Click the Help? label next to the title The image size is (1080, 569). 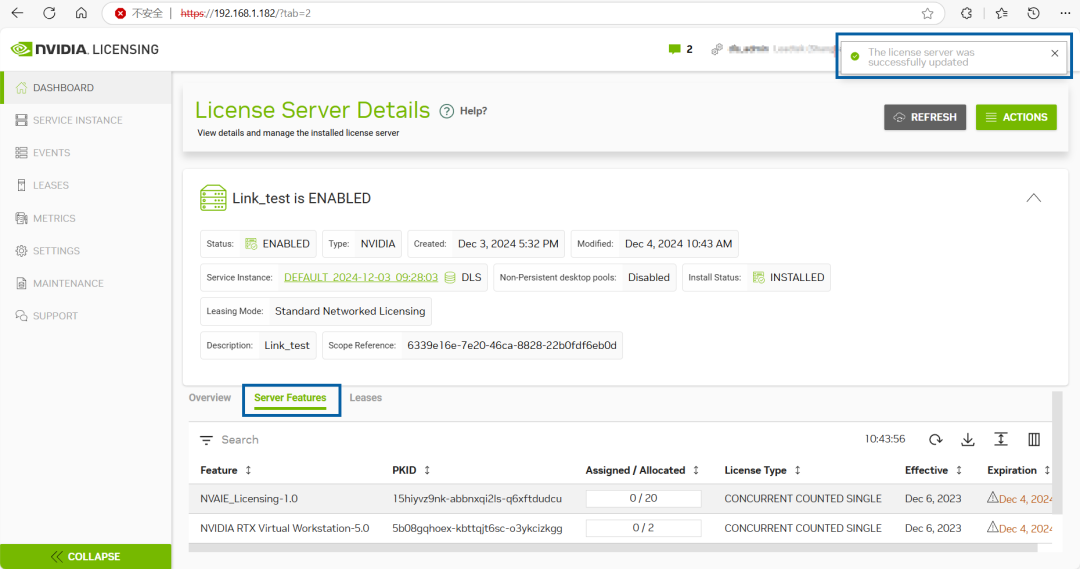tap(473, 111)
